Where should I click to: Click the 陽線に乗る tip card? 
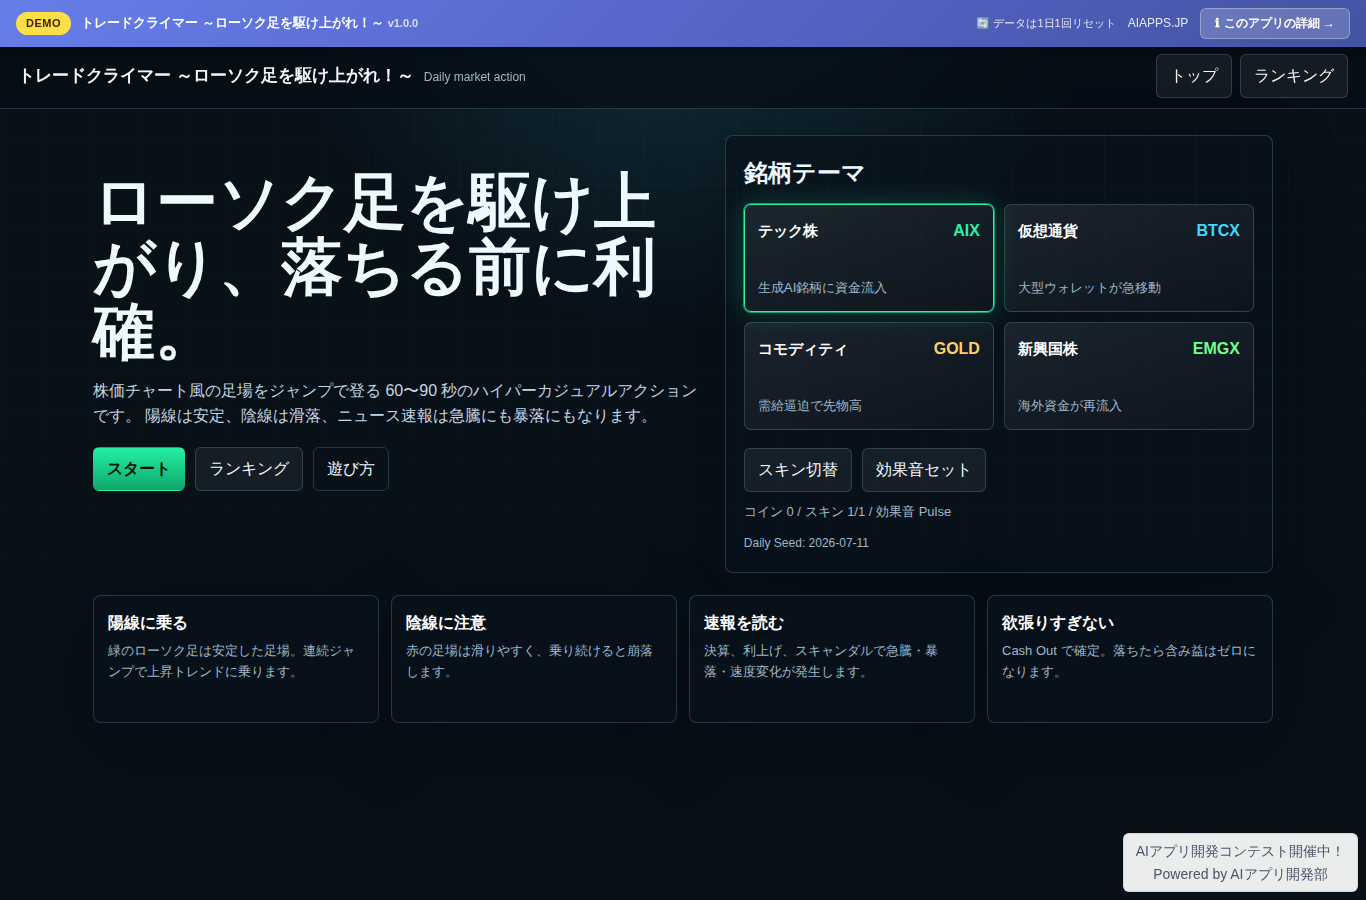coord(236,659)
